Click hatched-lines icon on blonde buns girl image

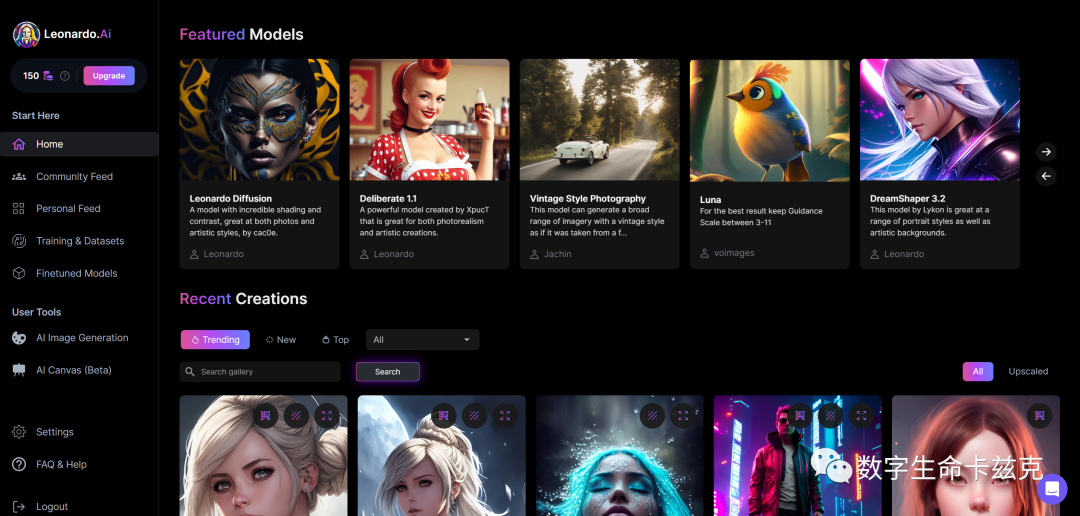(296, 415)
